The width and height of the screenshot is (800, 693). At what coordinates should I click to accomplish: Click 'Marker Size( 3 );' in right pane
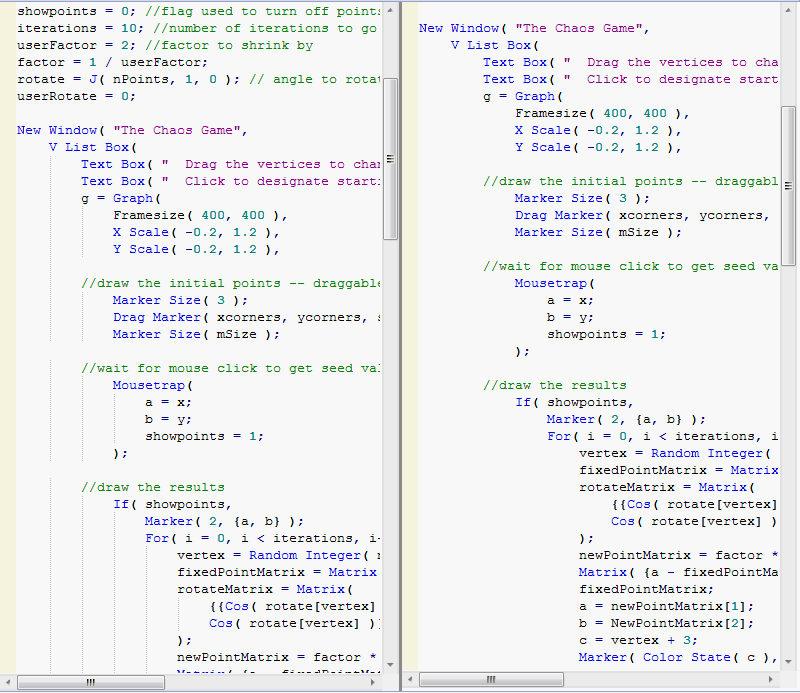click(582, 199)
